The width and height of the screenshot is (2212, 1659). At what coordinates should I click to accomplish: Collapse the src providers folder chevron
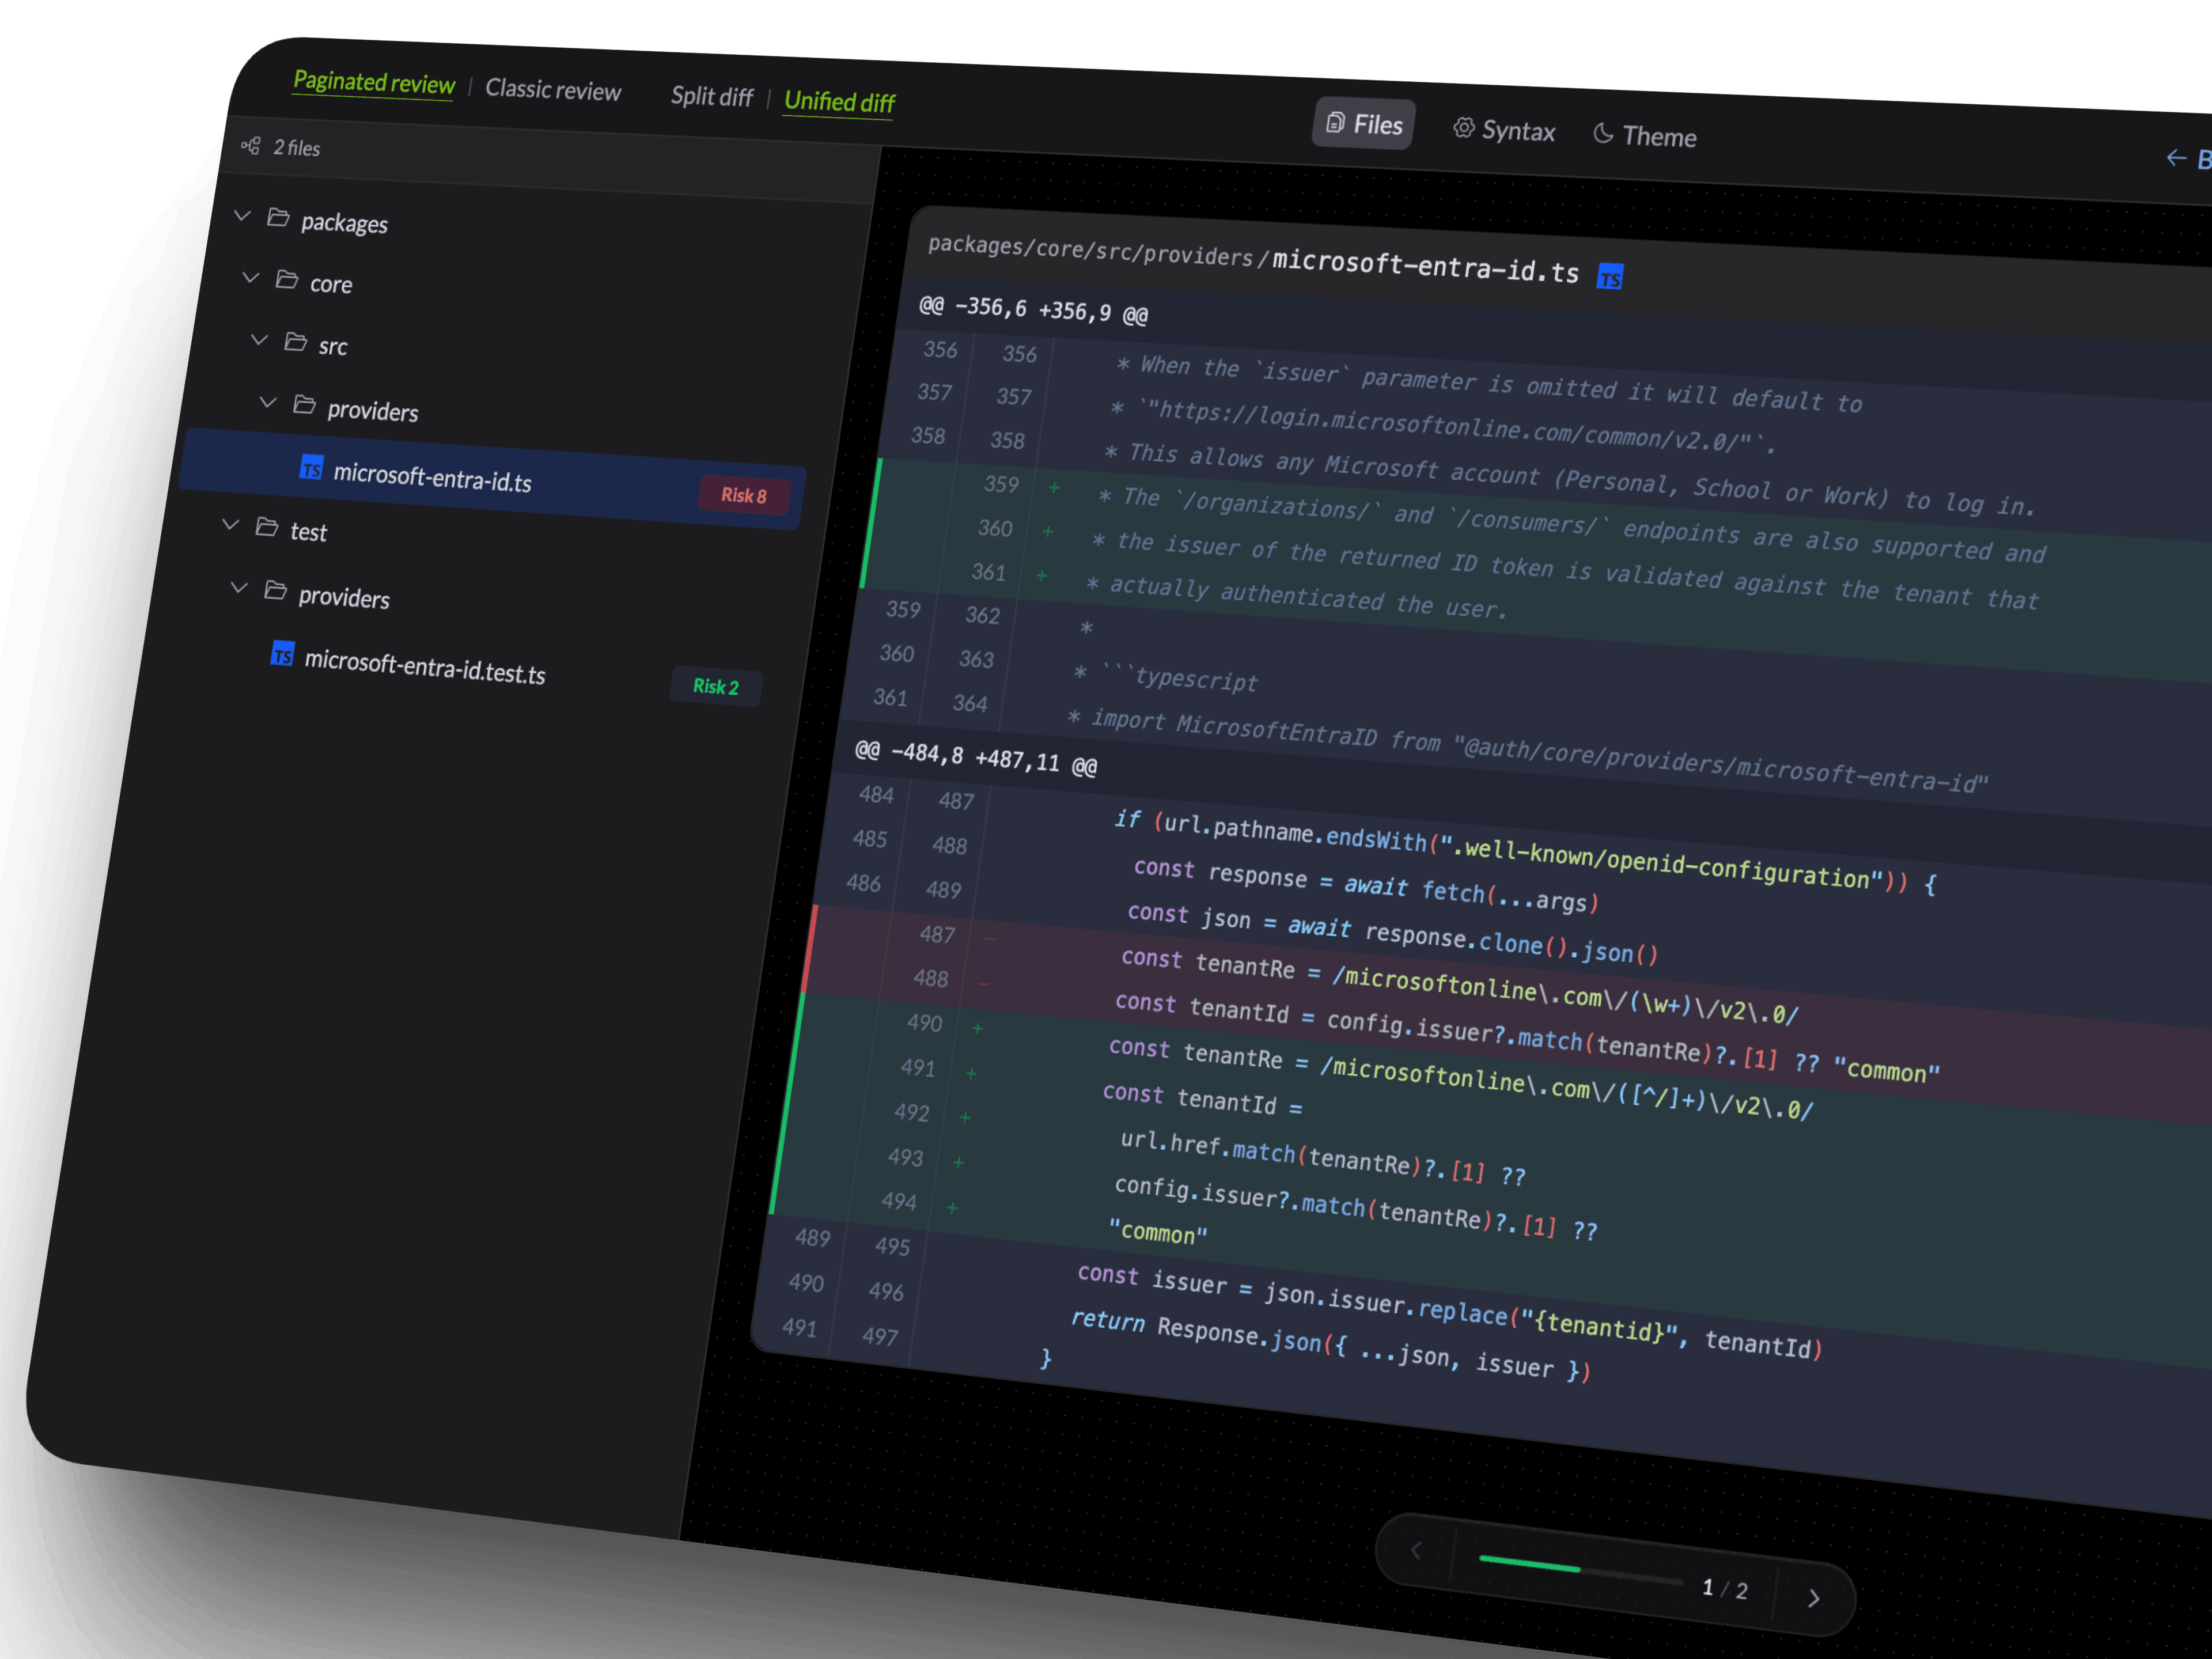pos(268,402)
